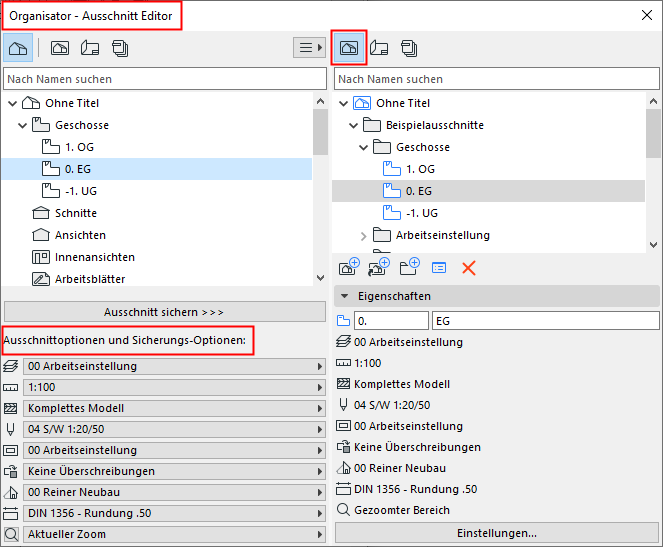Click the view name field containing EG

pos(545,321)
